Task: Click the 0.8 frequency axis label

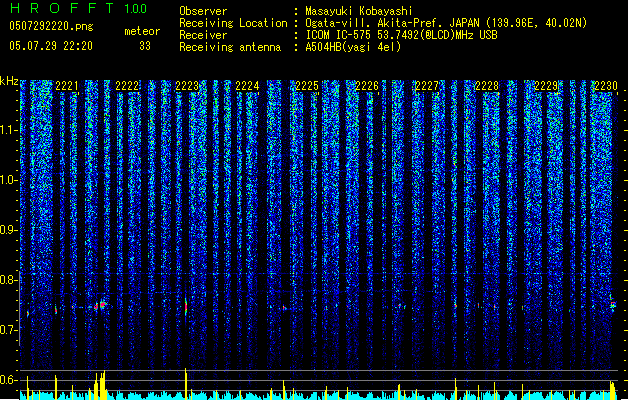Action: (8, 280)
